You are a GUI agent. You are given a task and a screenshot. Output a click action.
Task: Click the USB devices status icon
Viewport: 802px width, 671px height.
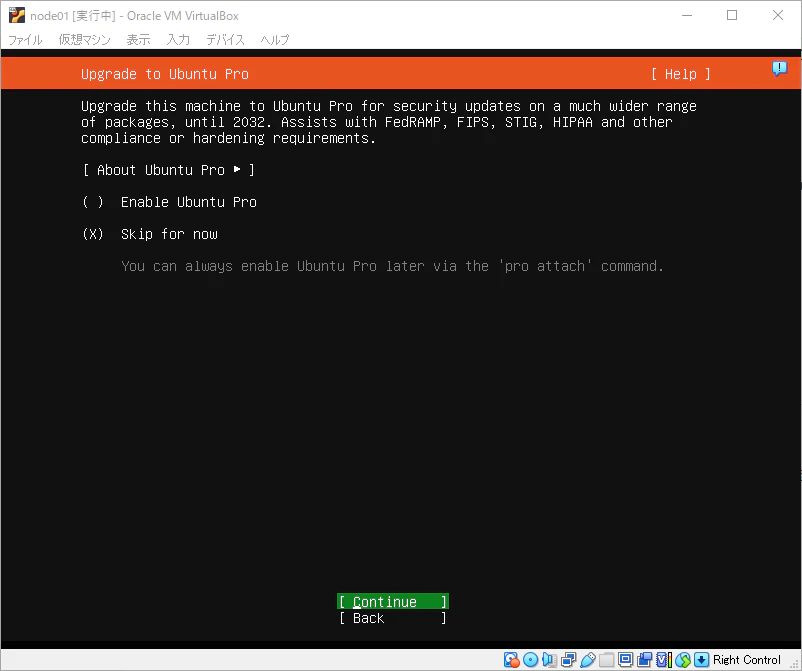point(588,660)
